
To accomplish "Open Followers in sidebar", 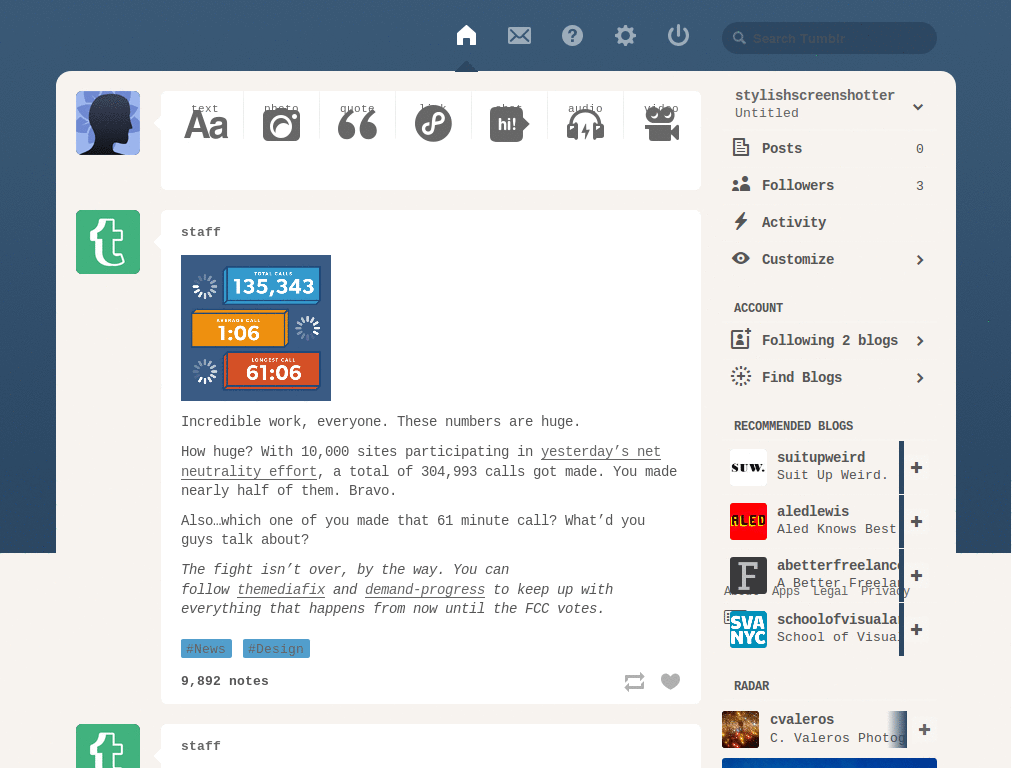I will click(828, 185).
